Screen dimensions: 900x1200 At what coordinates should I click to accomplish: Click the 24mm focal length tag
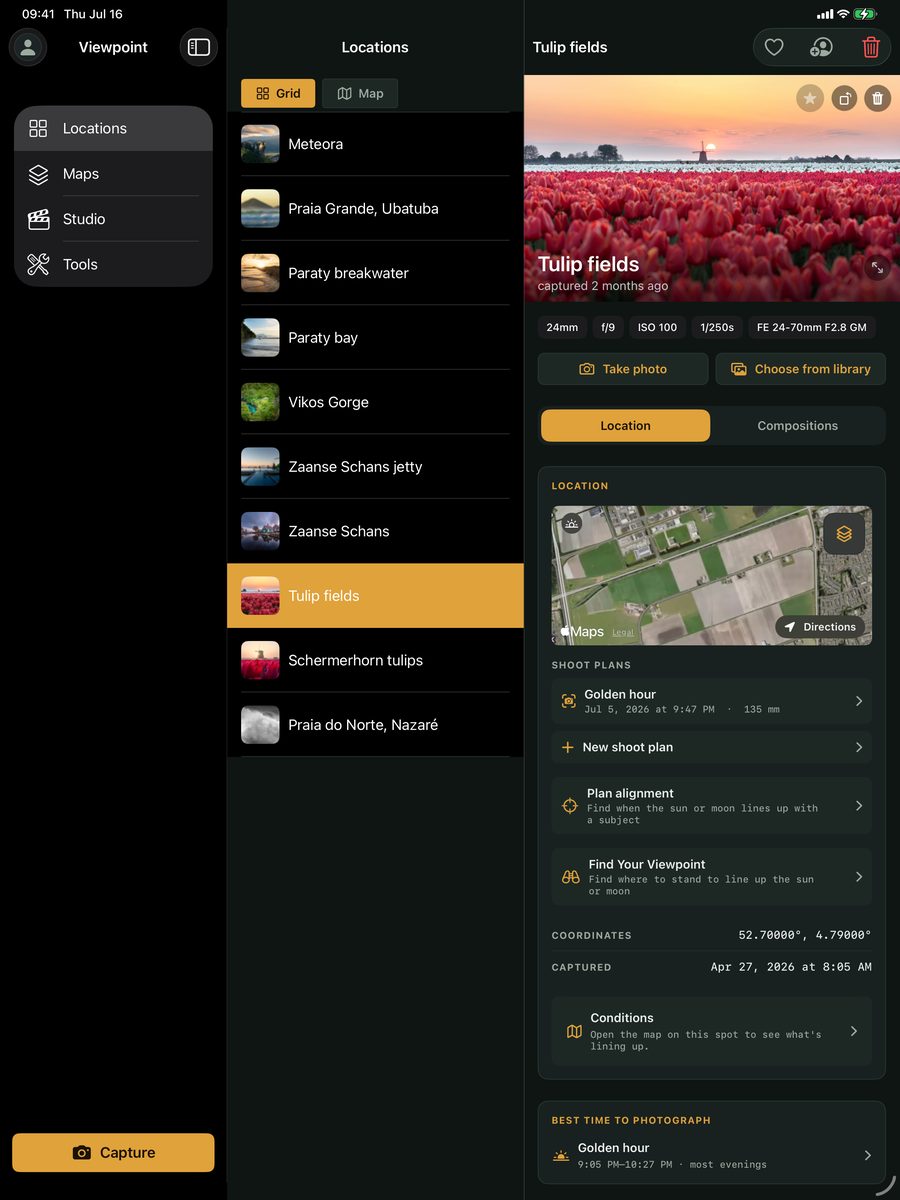coord(562,327)
